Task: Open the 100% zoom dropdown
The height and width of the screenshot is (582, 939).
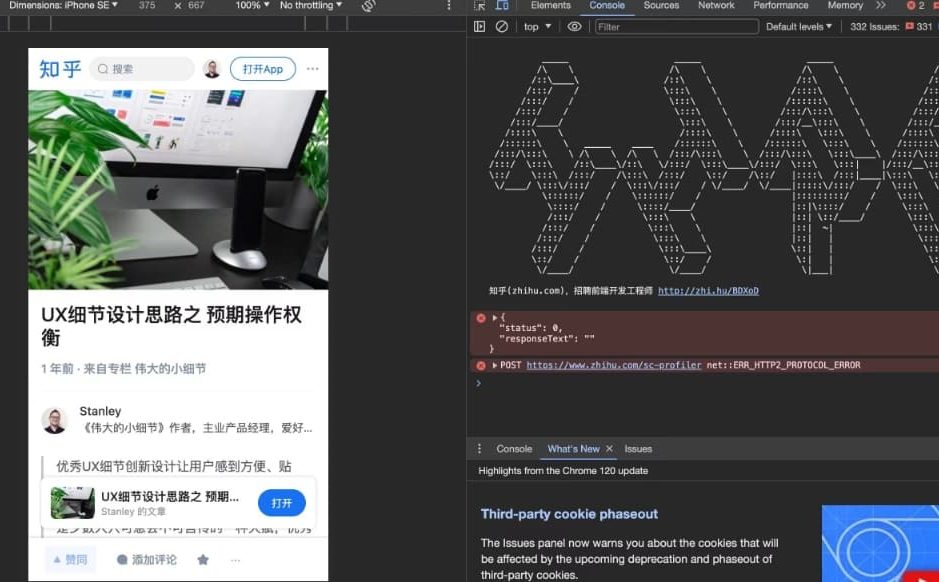Action: 252,5
